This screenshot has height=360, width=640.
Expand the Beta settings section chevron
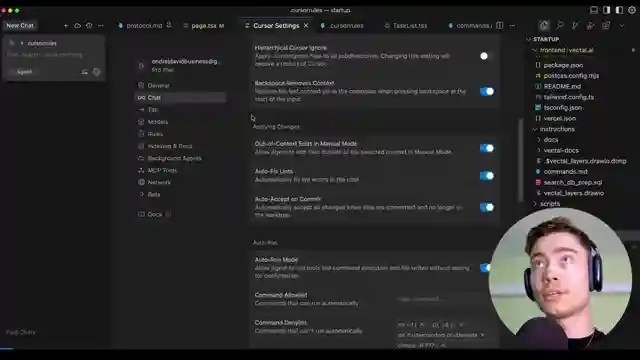(x=141, y=194)
